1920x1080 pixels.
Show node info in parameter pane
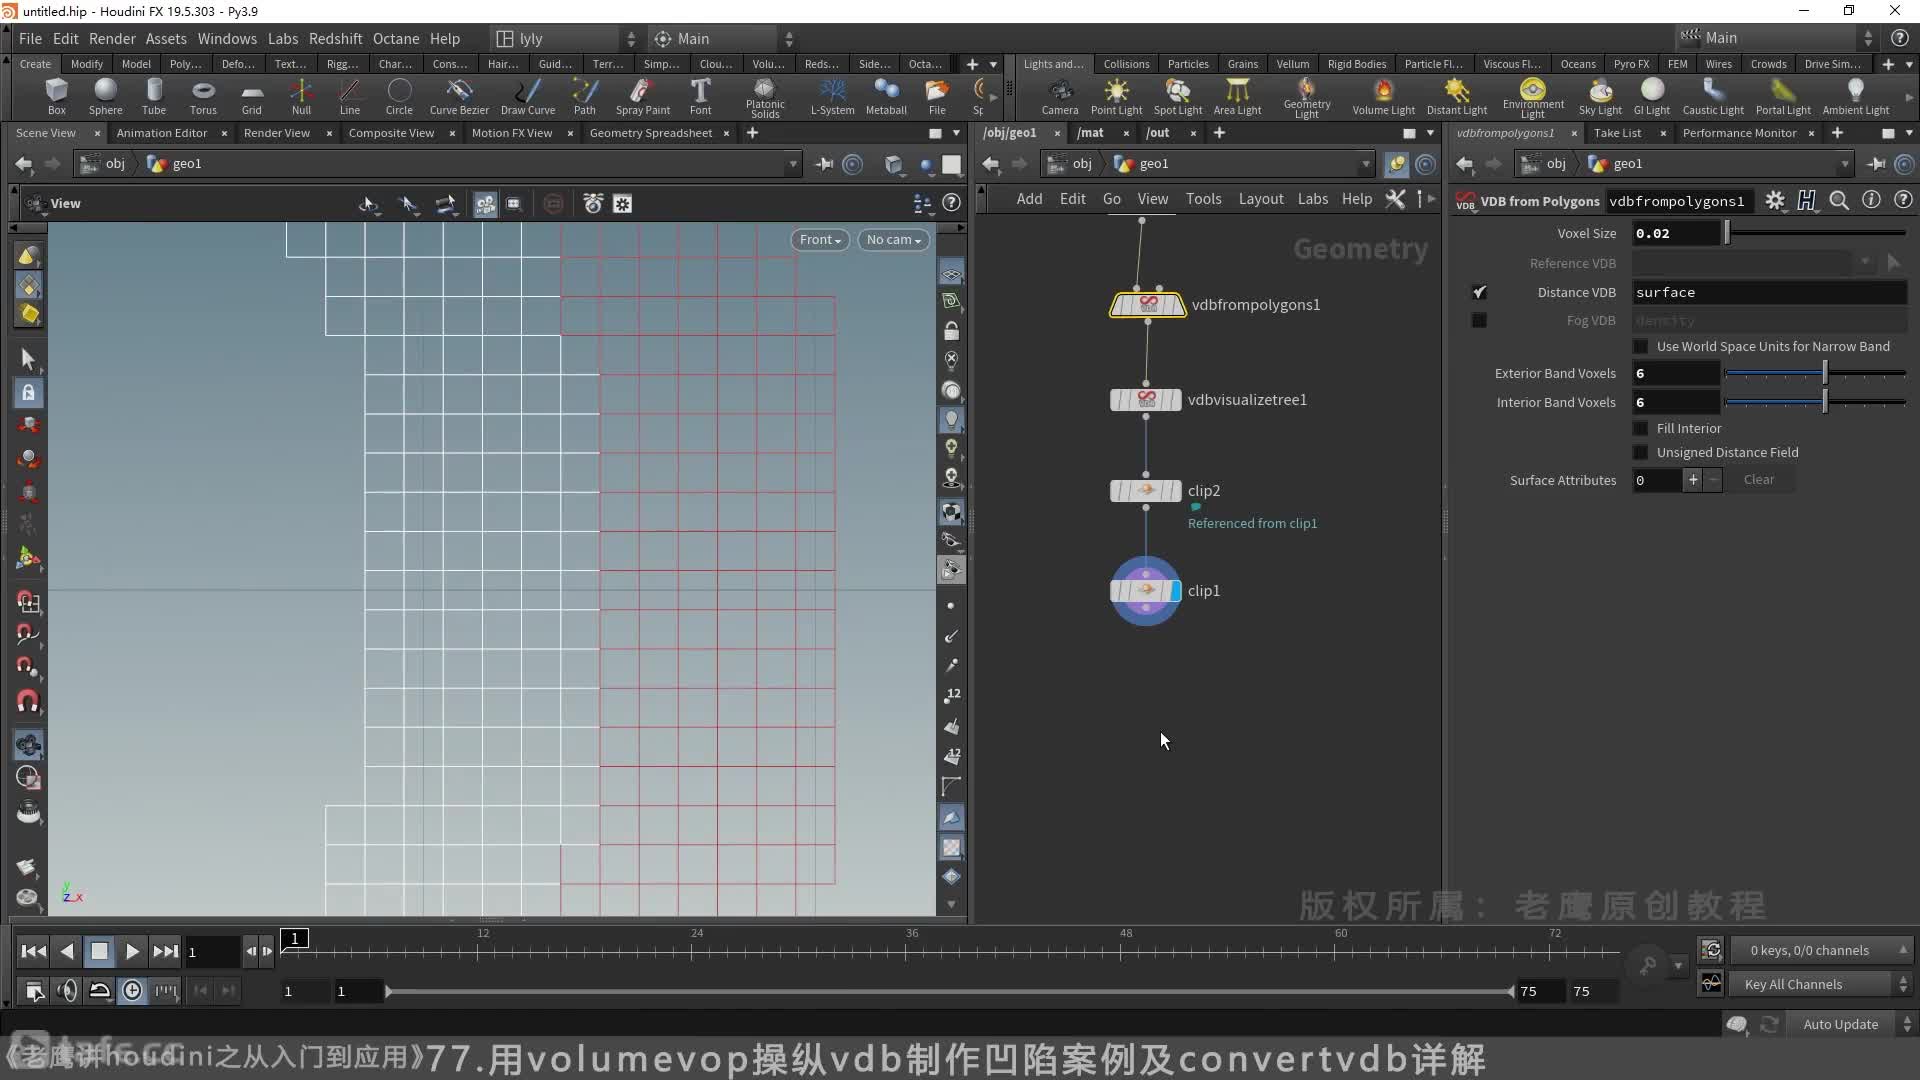(1871, 200)
